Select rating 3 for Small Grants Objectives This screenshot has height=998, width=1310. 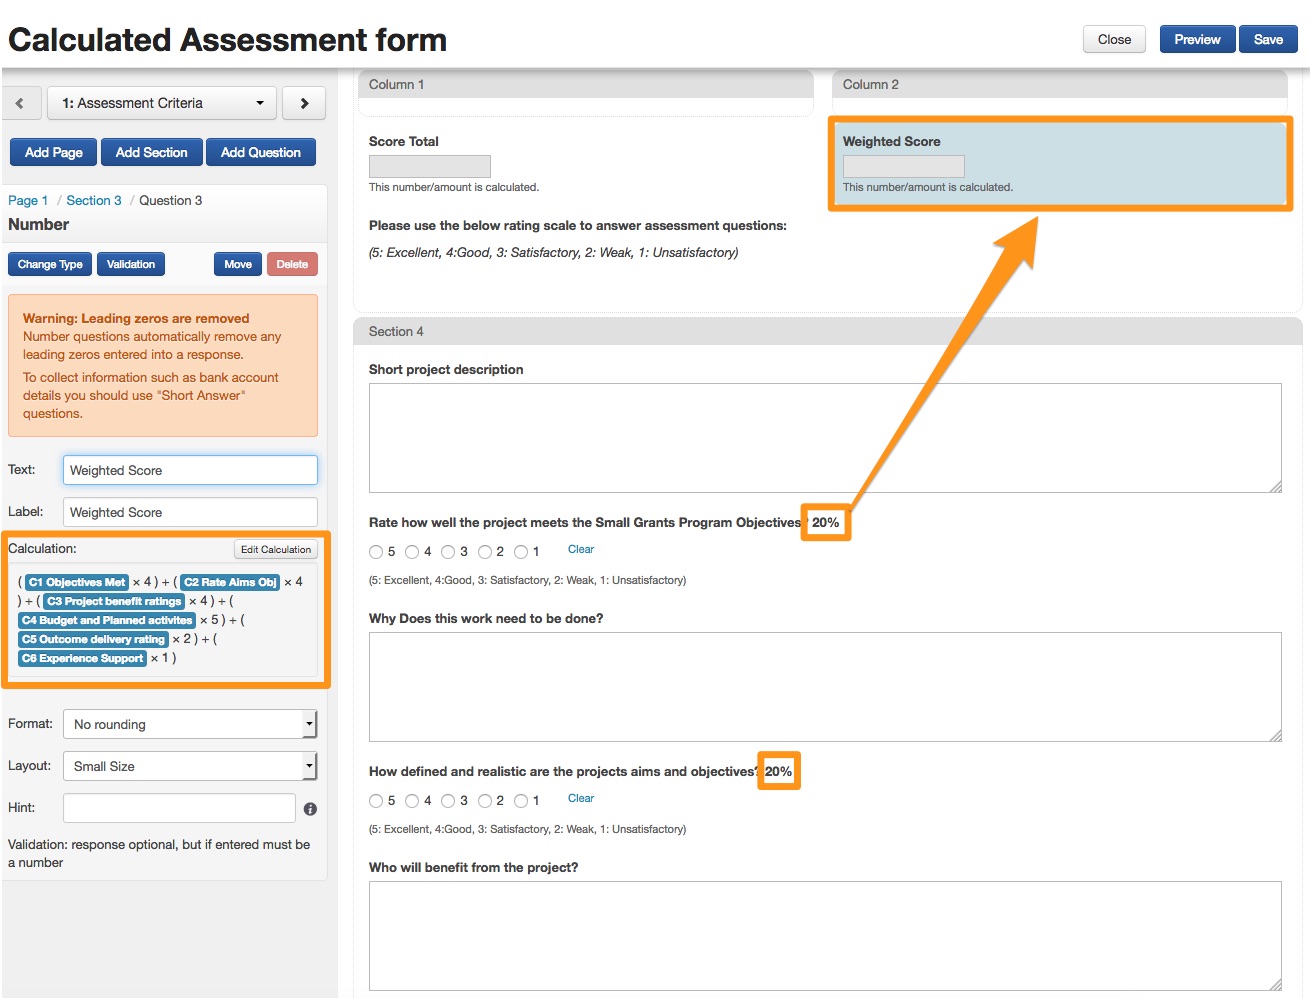point(448,552)
